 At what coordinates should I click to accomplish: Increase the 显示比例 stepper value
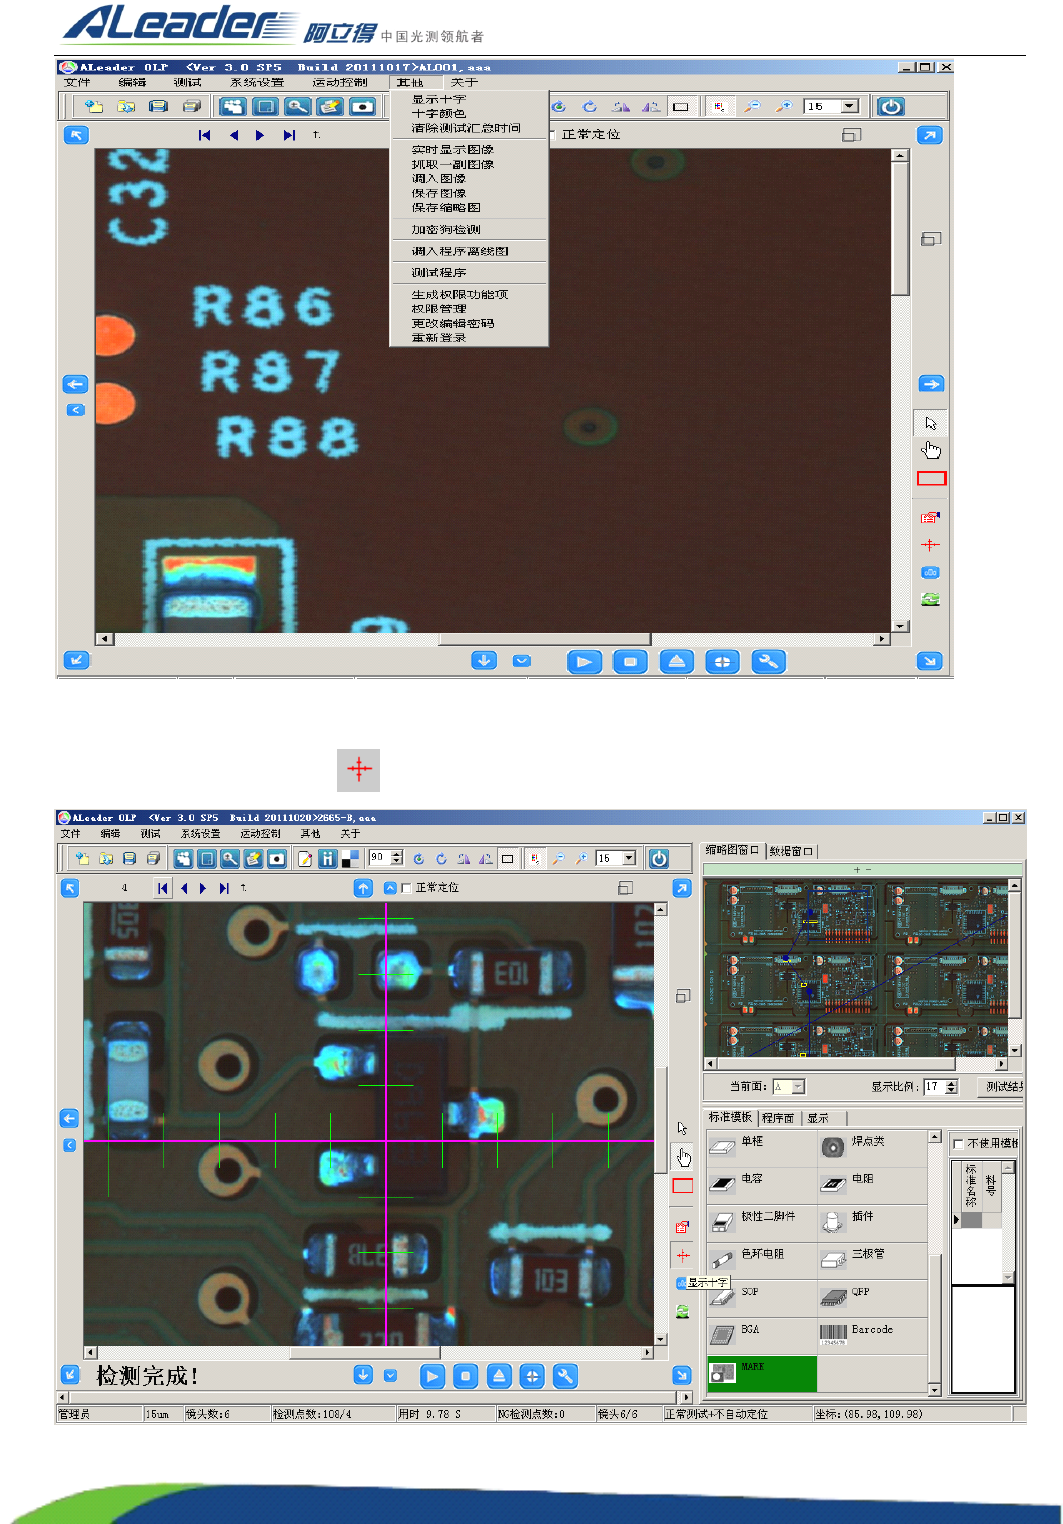point(951,1083)
